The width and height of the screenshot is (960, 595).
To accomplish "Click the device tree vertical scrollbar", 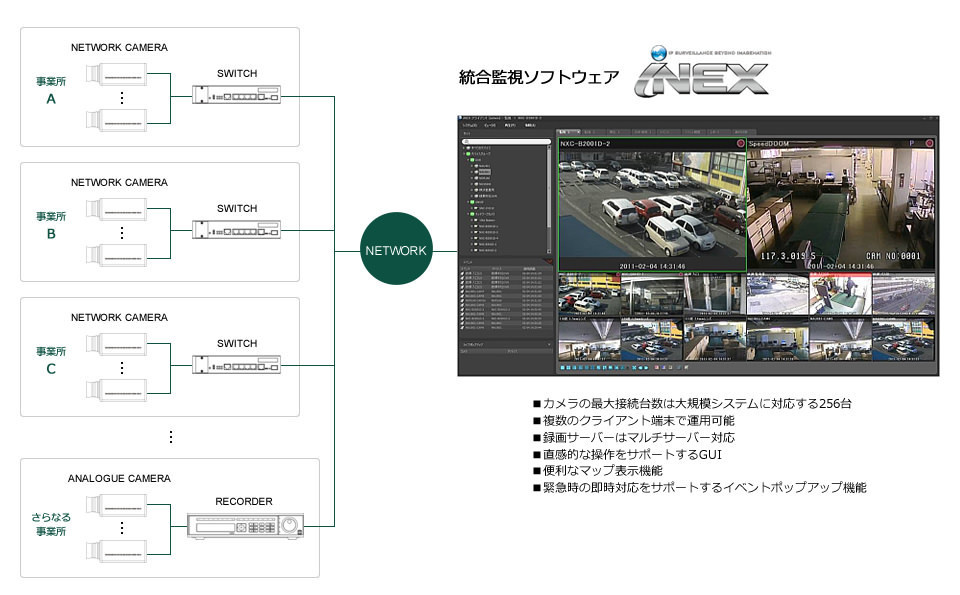I will 549,199.
